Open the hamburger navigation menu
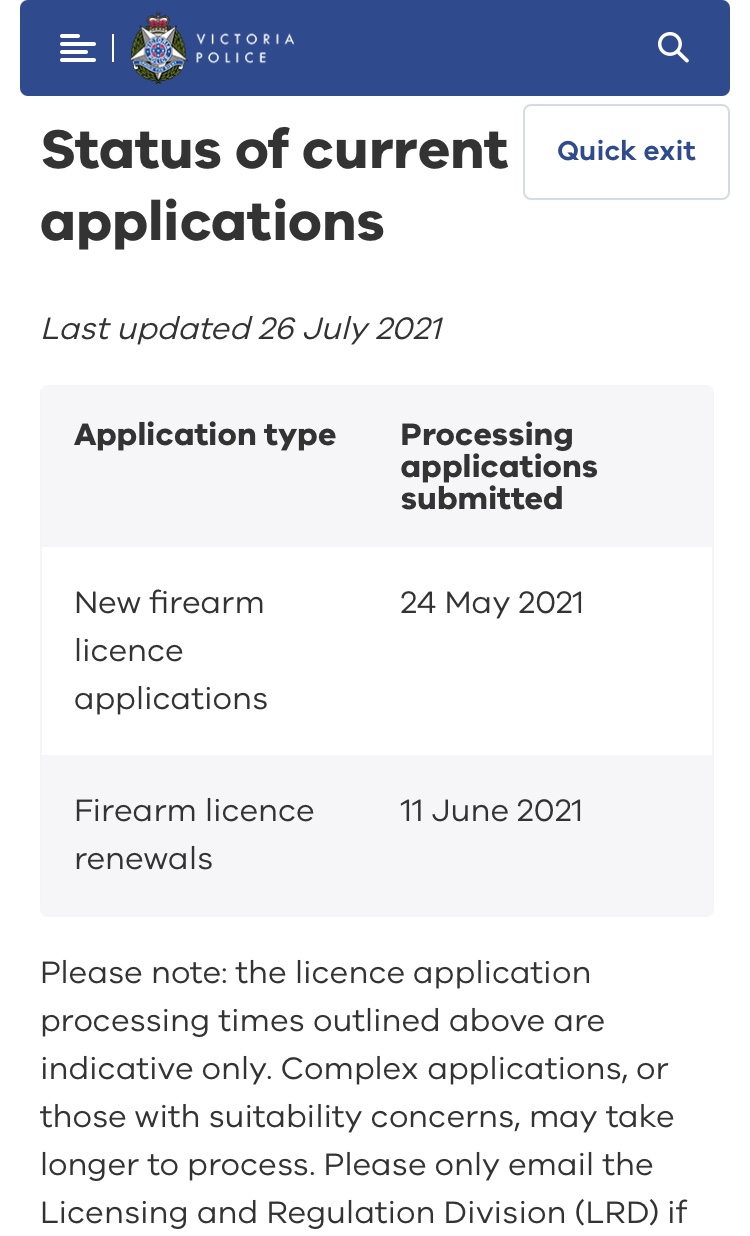This screenshot has height=1236, width=750. click(x=78, y=48)
